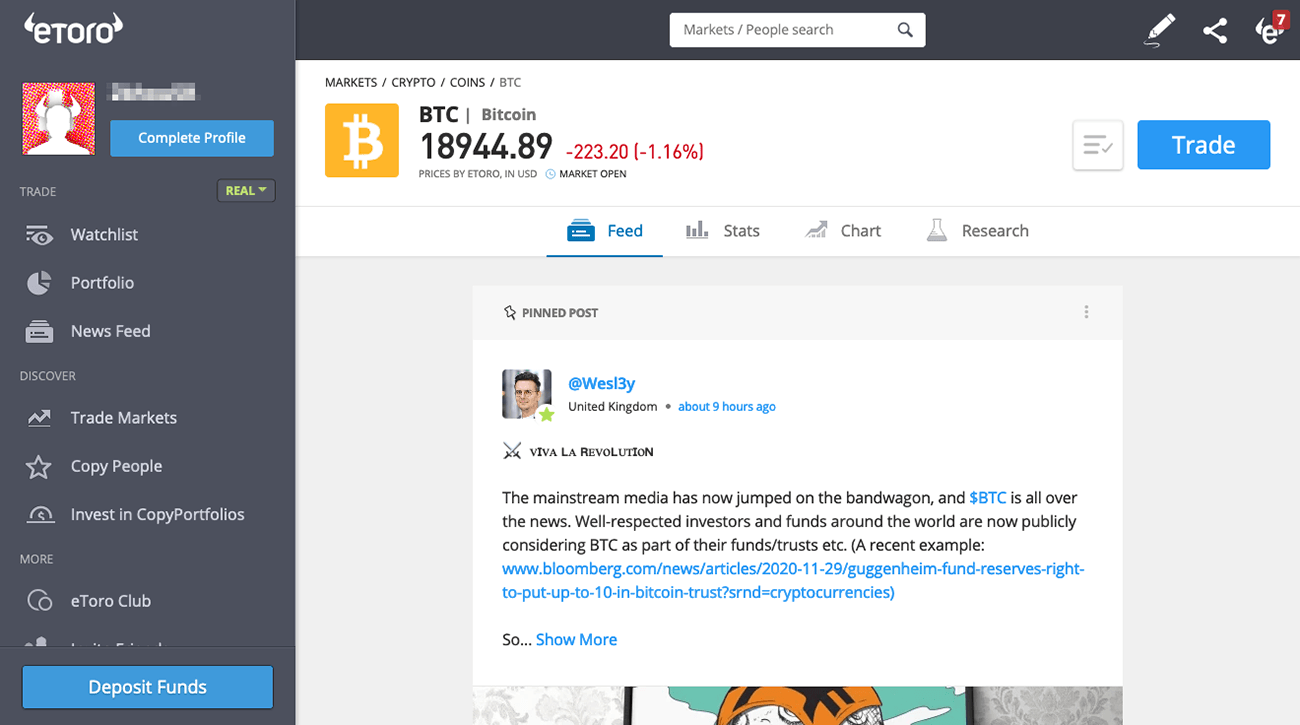This screenshot has width=1300, height=725.
Task: Click the Copy People star icon
Action: pos(39,466)
